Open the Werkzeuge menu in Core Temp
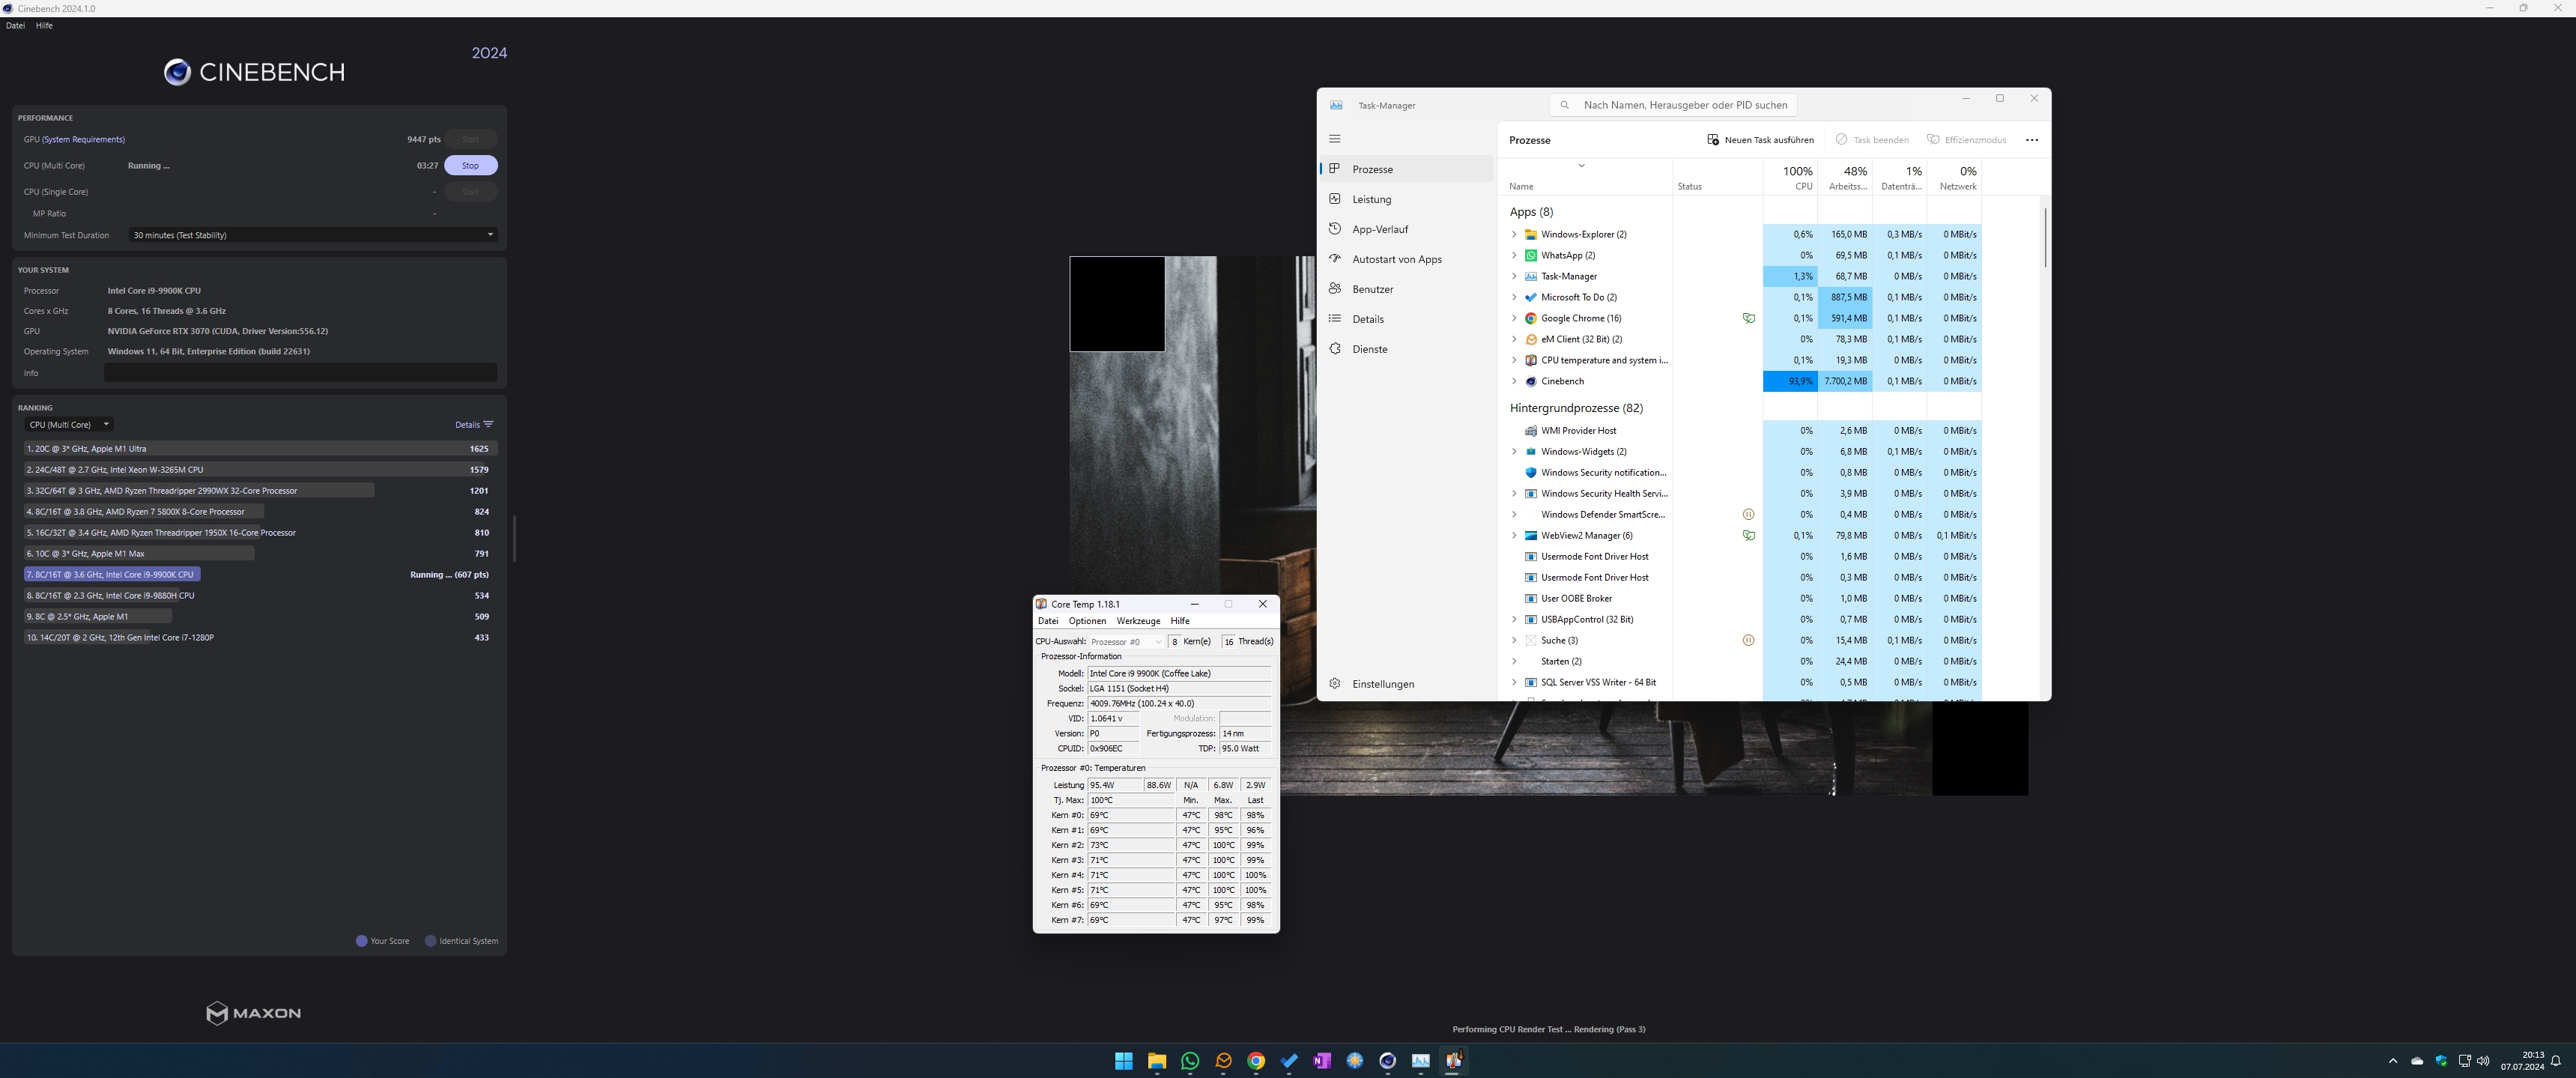The height and width of the screenshot is (1078, 2576). [x=1138, y=621]
